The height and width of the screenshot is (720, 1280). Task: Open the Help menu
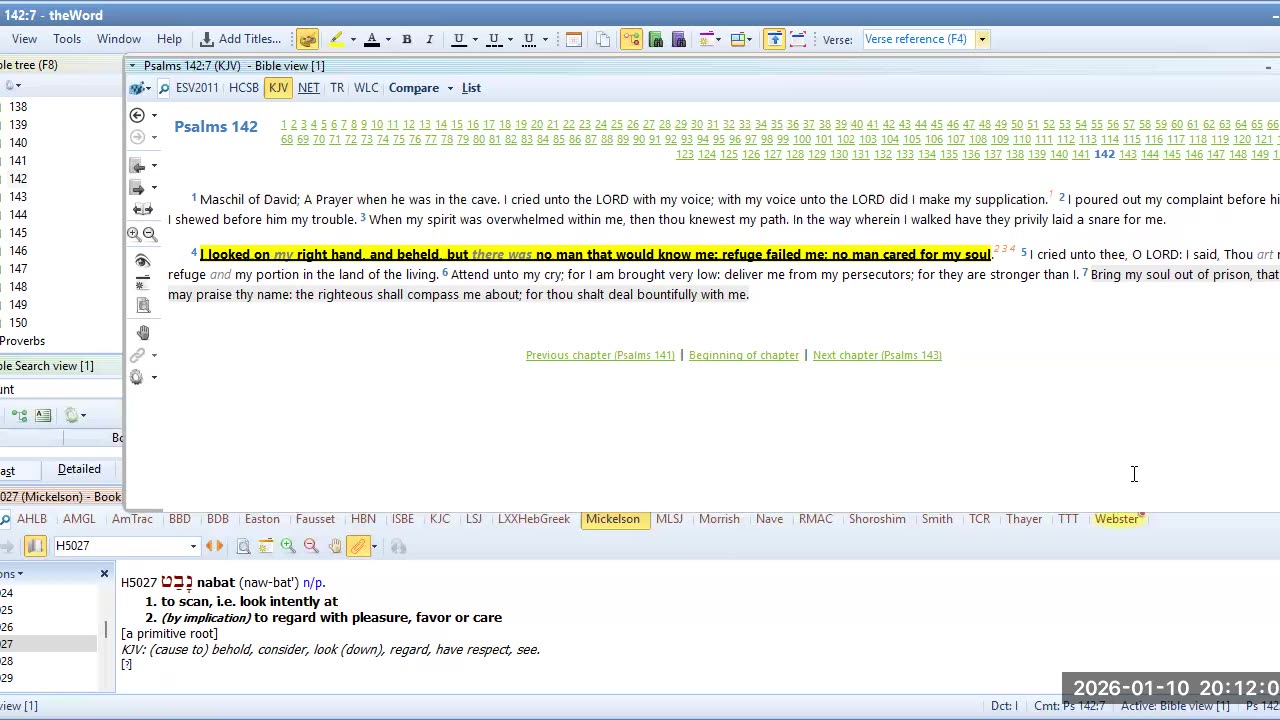(x=169, y=39)
